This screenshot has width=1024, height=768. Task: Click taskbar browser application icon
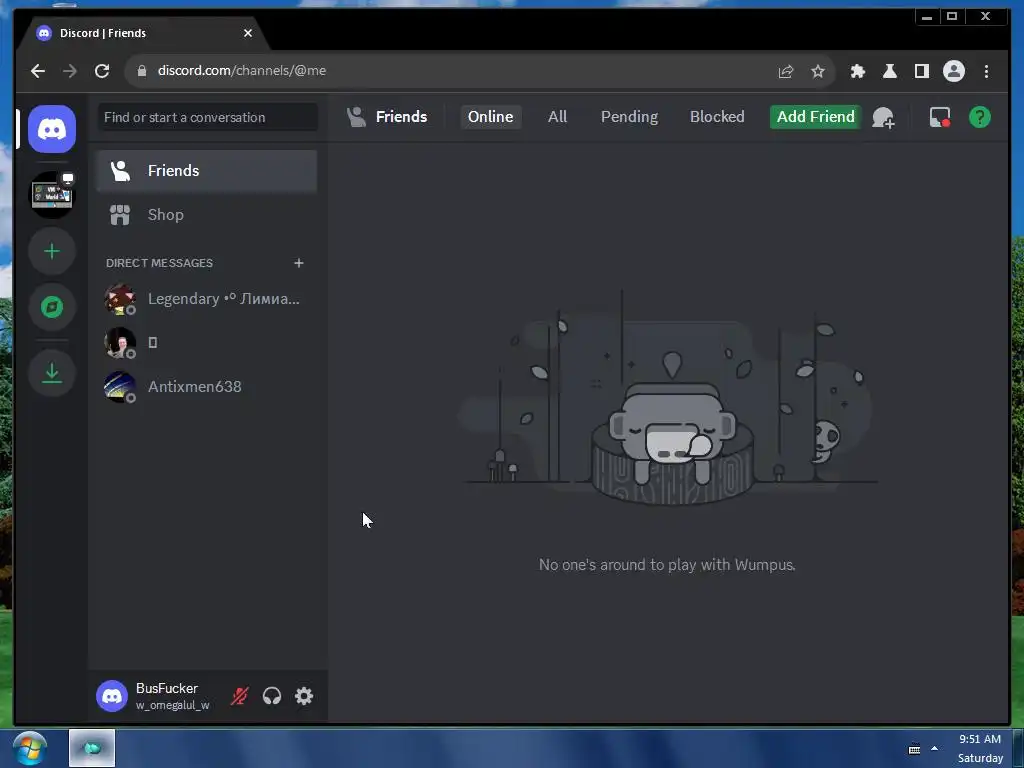click(x=91, y=748)
